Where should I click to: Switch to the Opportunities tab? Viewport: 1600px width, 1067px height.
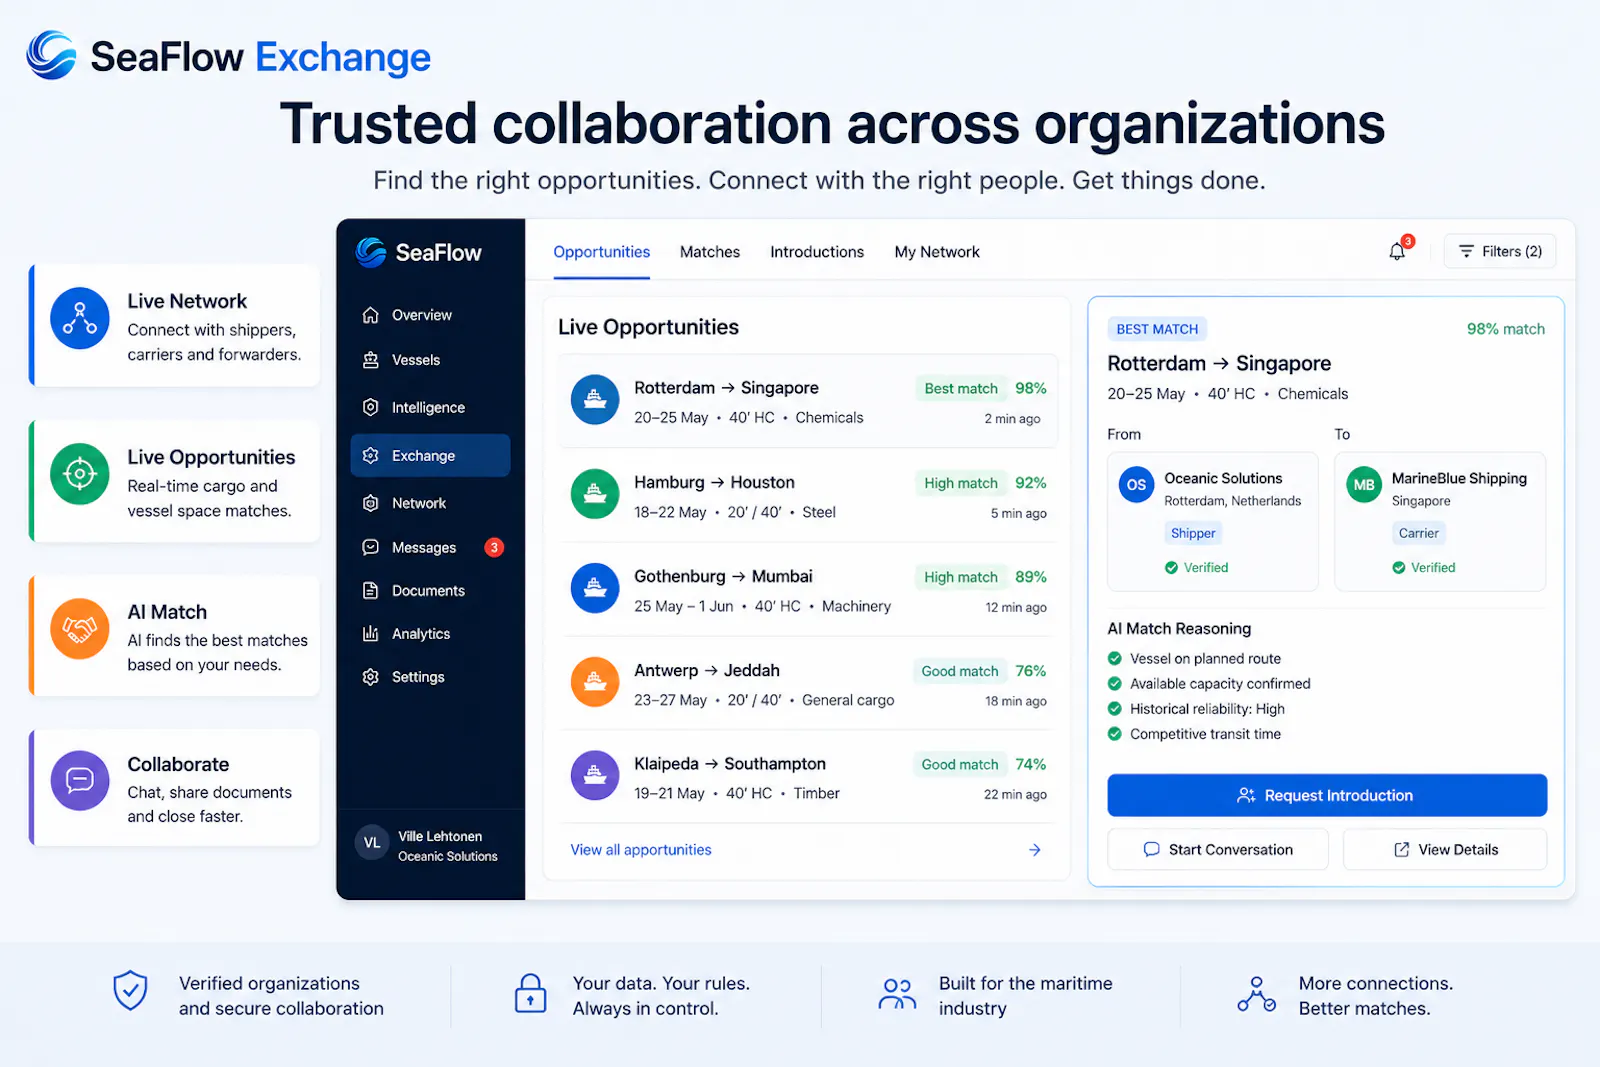(x=601, y=252)
